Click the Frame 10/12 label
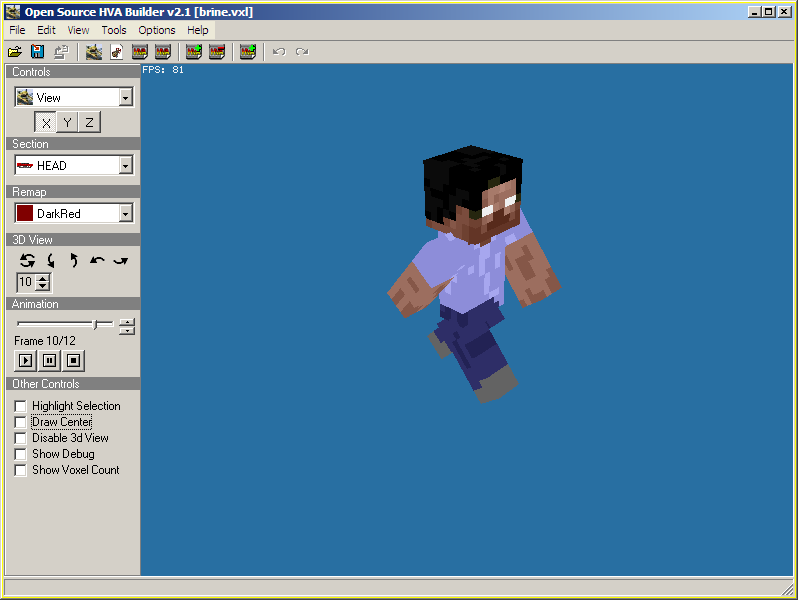798x600 pixels. [x=45, y=340]
